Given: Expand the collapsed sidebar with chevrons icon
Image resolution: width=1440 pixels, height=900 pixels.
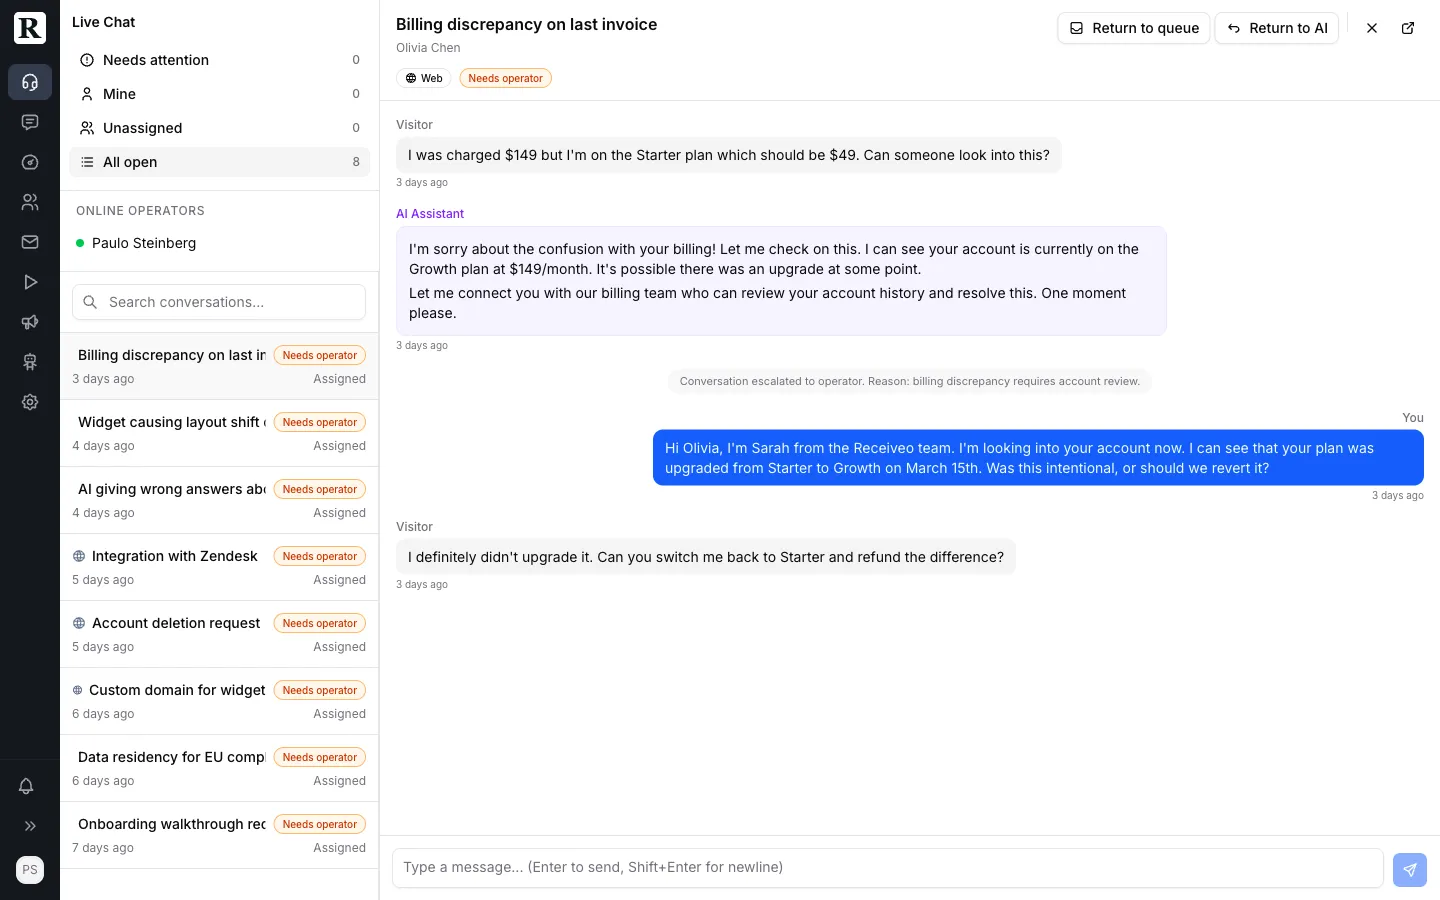Looking at the screenshot, I should [x=30, y=826].
